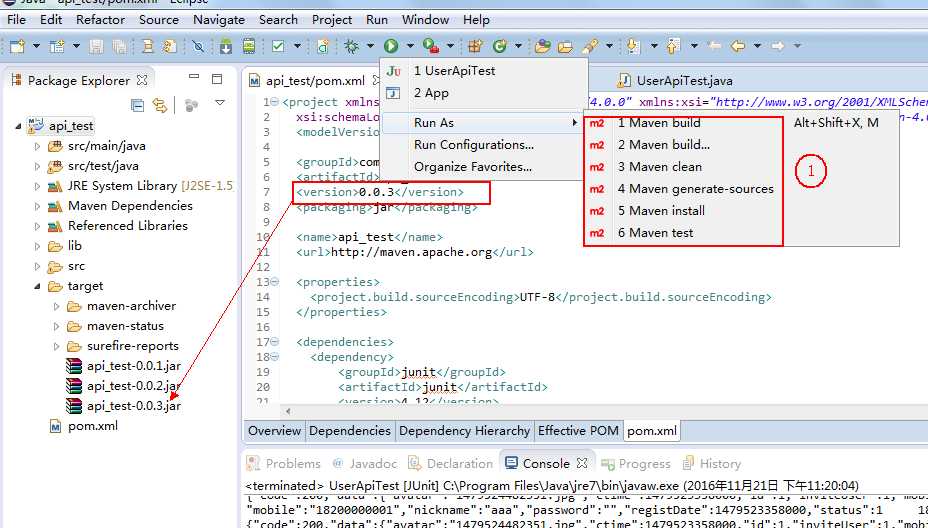This screenshot has width=928, height=528.
Task: Open the New Java Class dropdown arrow
Action: point(518,46)
